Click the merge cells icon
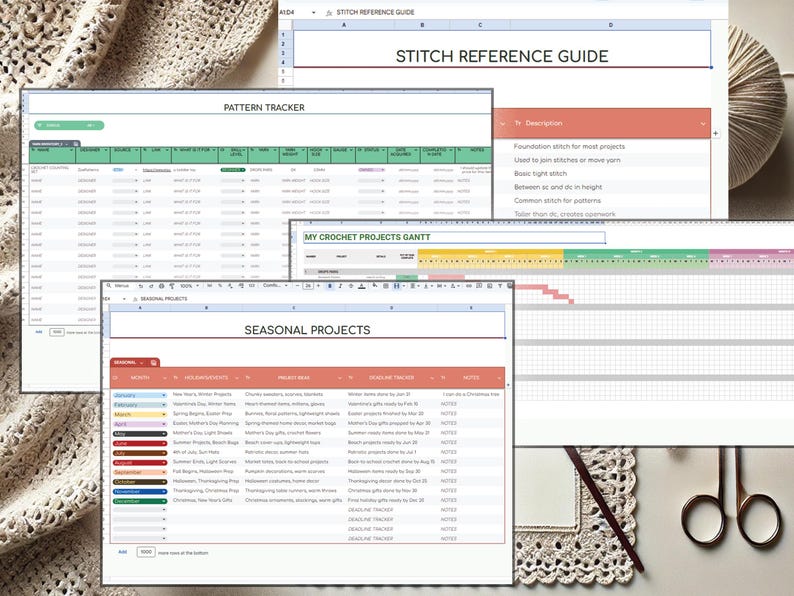Screen dimensions: 794x596 pyautogui.click(x=398, y=286)
